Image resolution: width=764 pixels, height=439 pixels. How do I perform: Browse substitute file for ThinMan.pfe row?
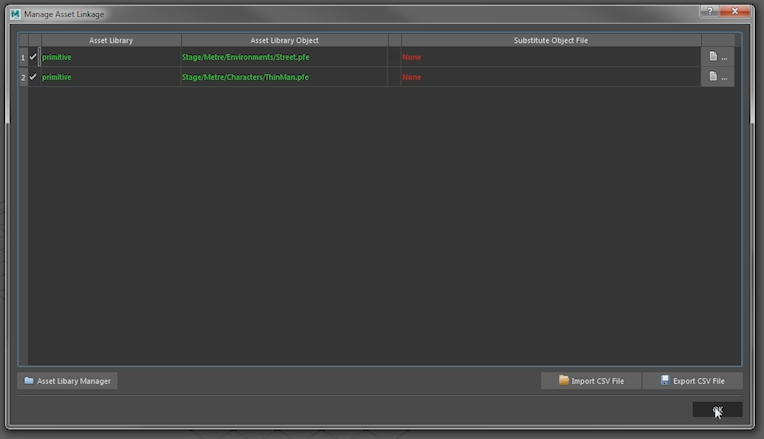point(717,77)
